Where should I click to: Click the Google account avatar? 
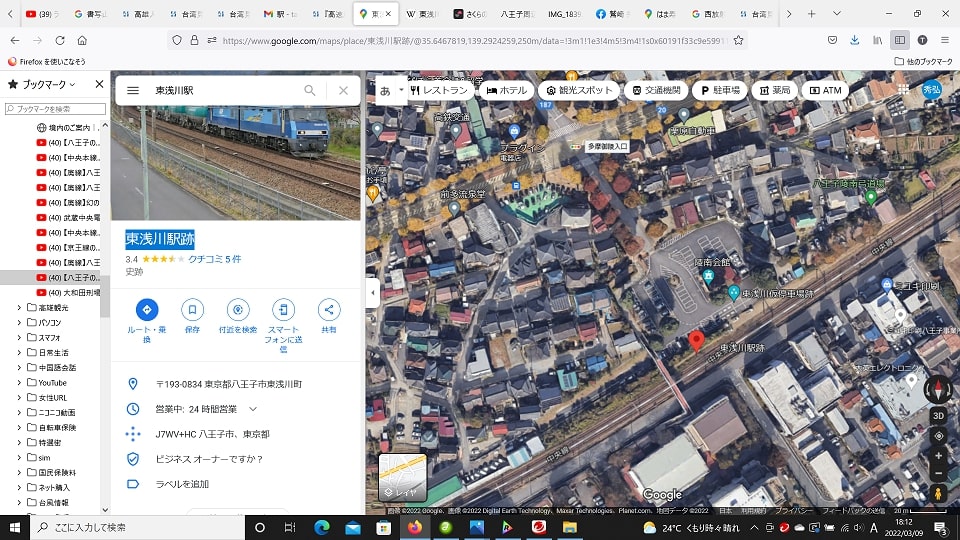coord(931,89)
